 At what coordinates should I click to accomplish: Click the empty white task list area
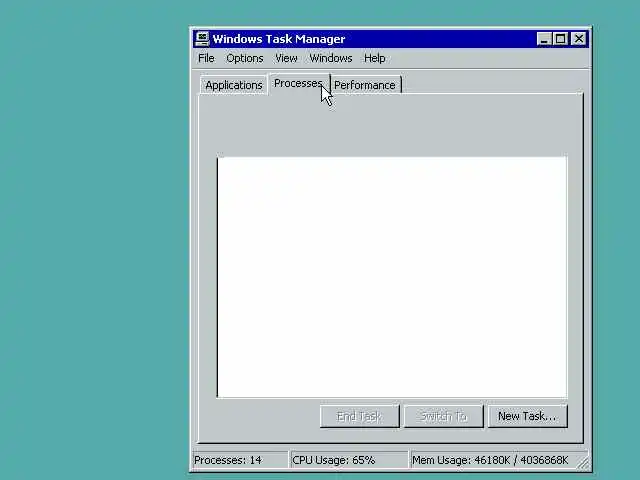coord(392,277)
